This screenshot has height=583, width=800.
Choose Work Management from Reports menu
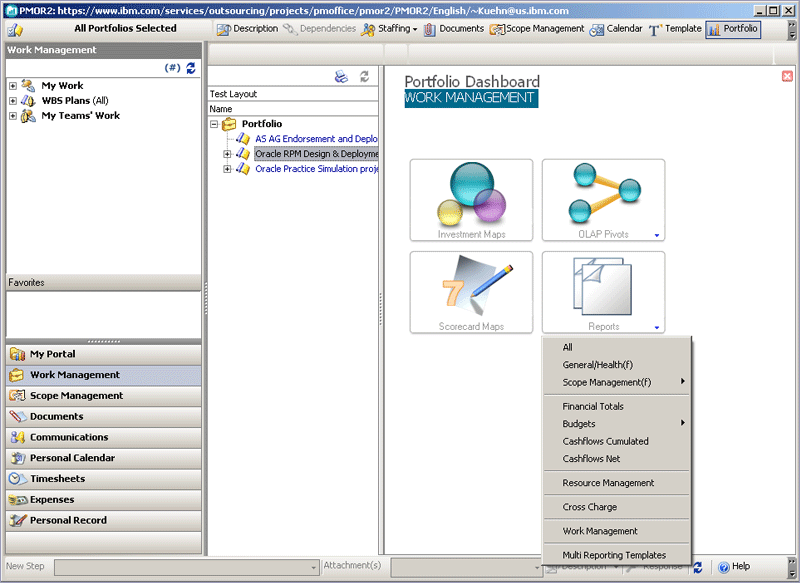click(616, 531)
